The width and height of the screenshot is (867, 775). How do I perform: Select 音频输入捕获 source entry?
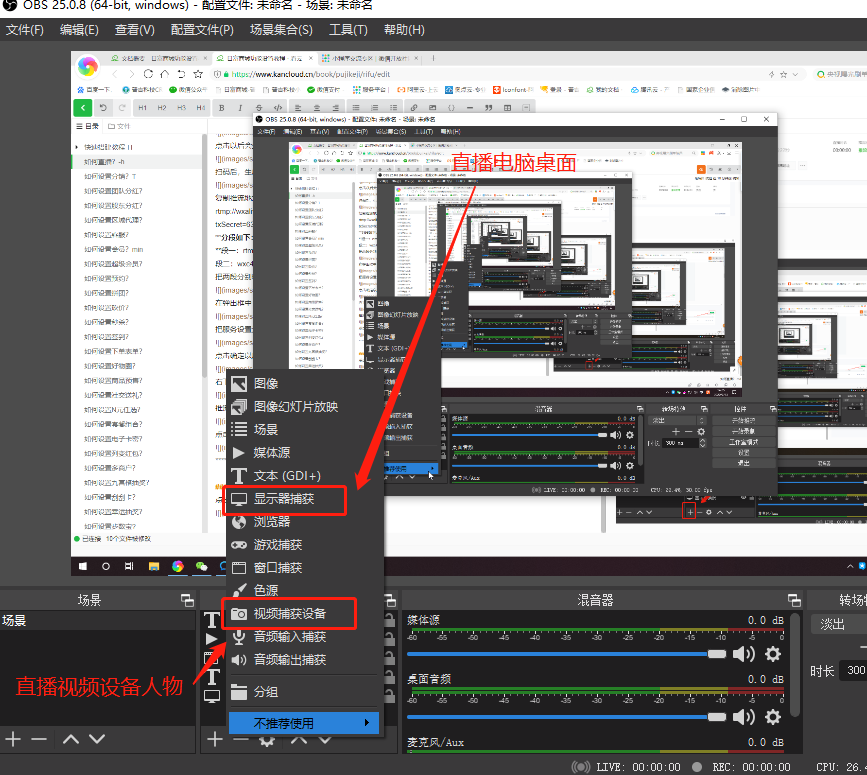(305, 637)
